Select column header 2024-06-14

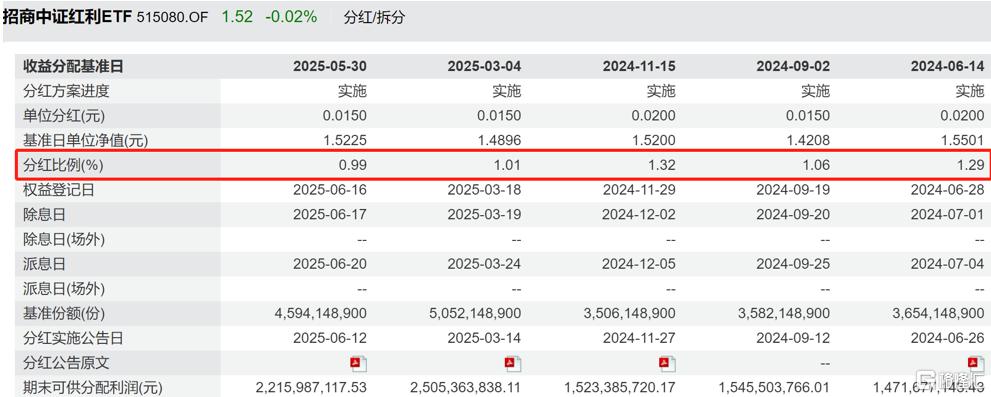point(947,66)
